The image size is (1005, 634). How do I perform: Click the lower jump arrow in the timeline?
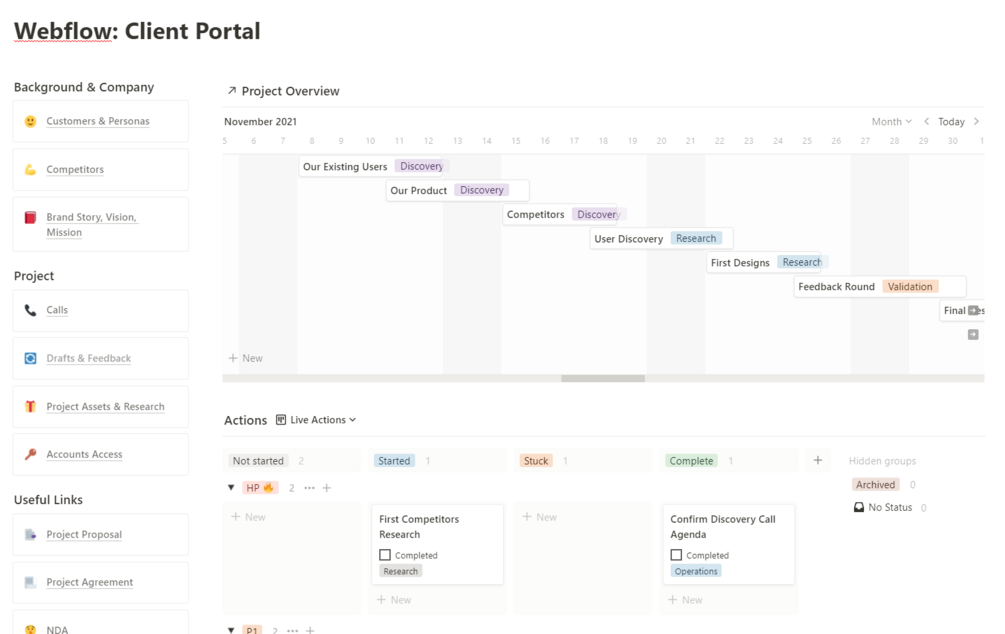pyautogui.click(x=973, y=335)
